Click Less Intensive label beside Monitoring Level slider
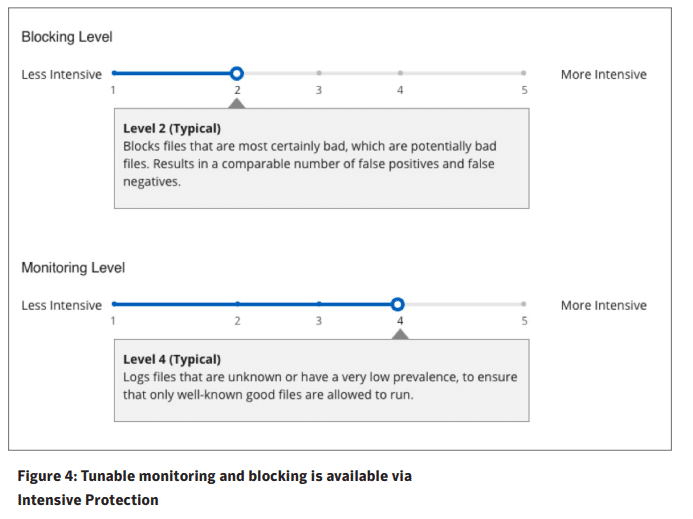Image resolution: width=693 pixels, height=519 pixels. (x=61, y=305)
